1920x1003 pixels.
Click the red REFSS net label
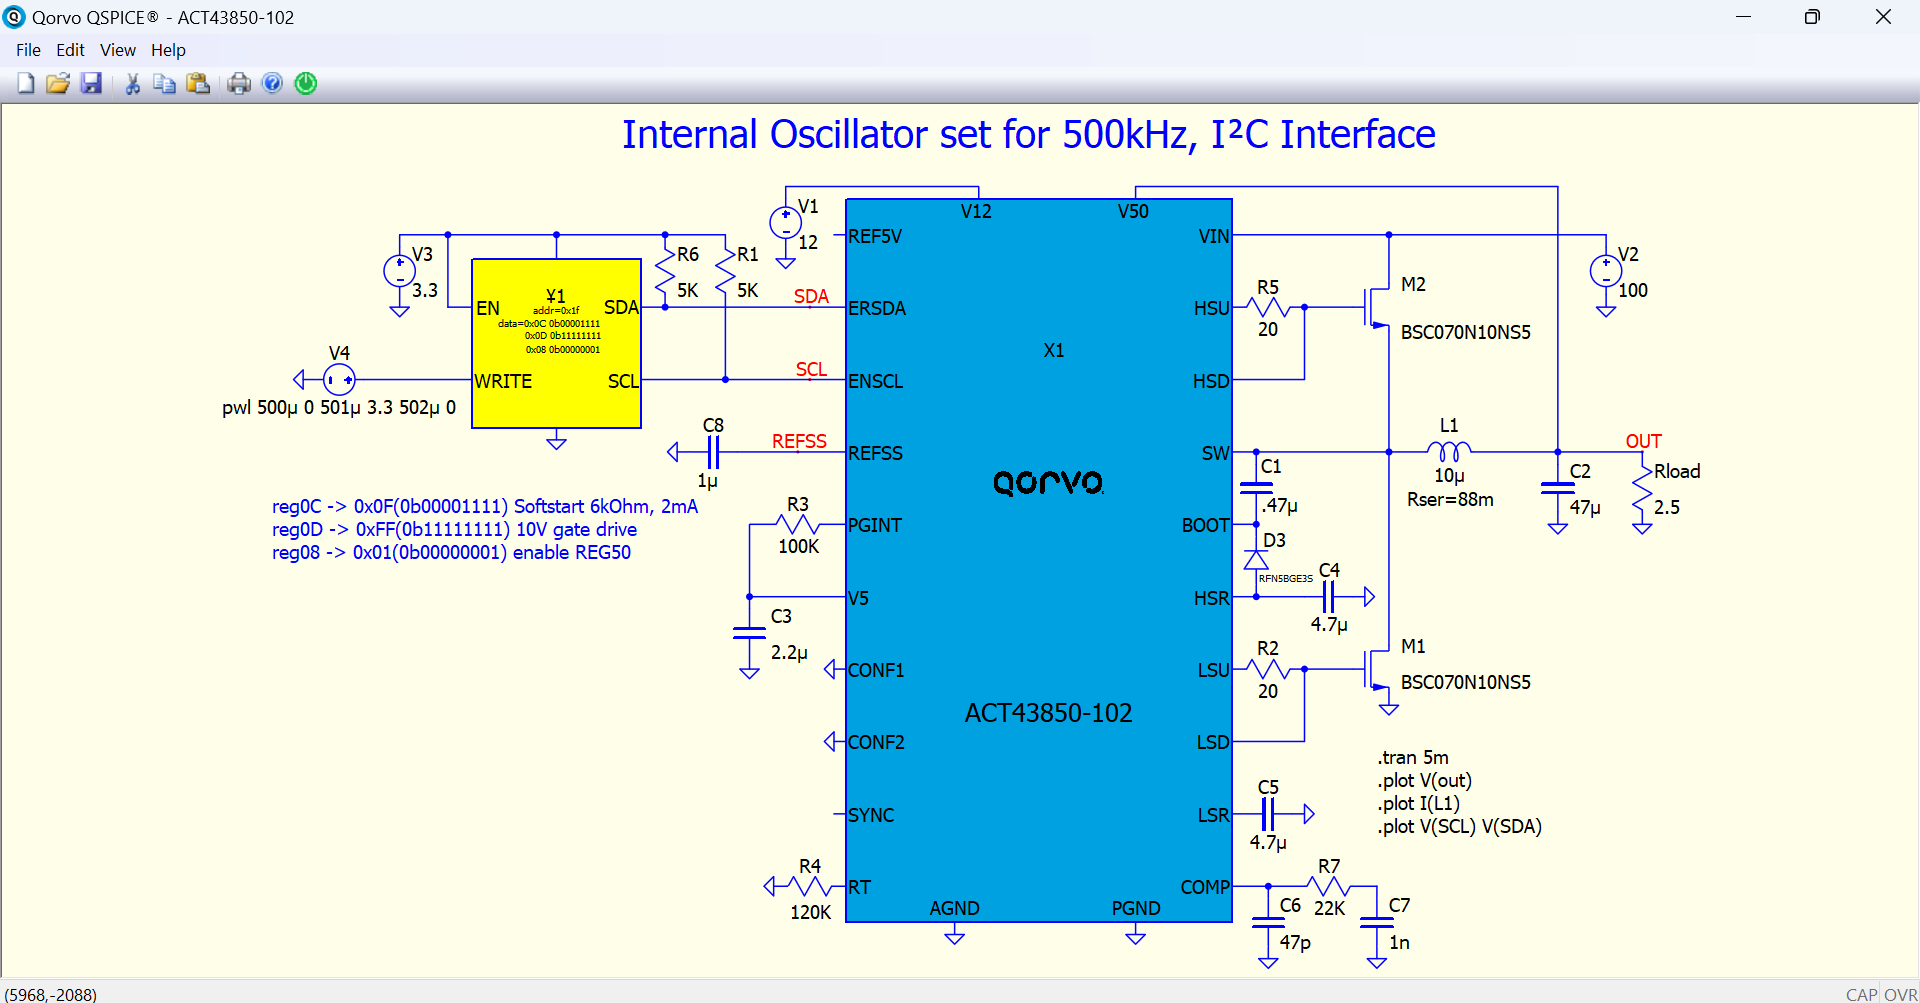[799, 441]
